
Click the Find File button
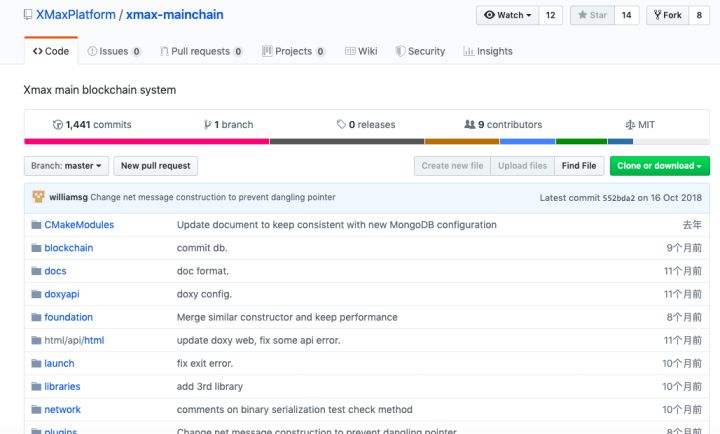tap(579, 166)
